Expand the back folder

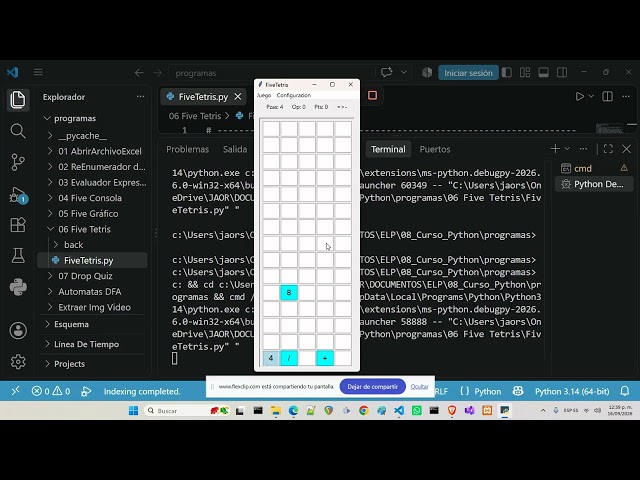56,244
